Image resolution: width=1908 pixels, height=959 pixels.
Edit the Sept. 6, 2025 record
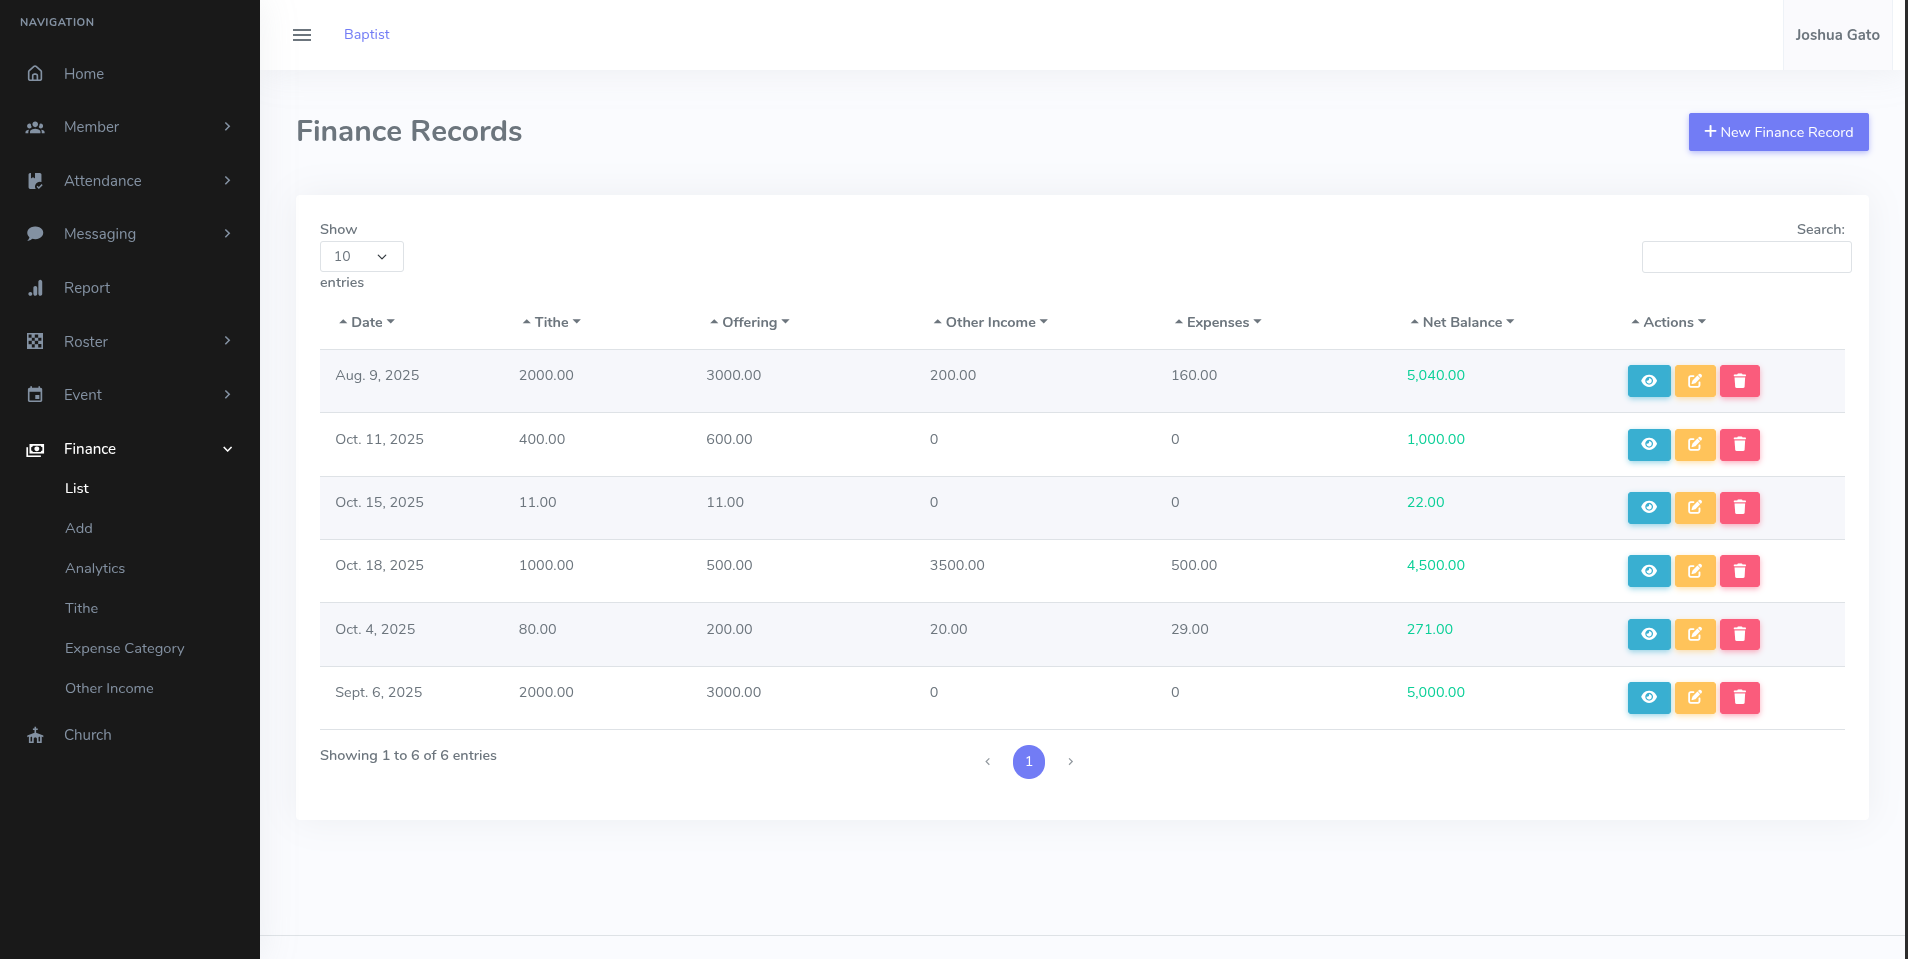point(1694,698)
